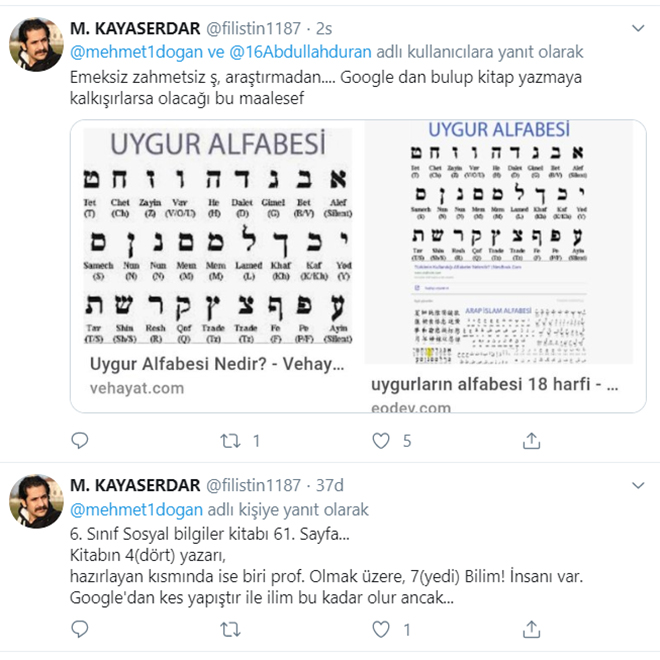Open the vehayat.com Uygur Alfabesi image

(x=217, y=236)
